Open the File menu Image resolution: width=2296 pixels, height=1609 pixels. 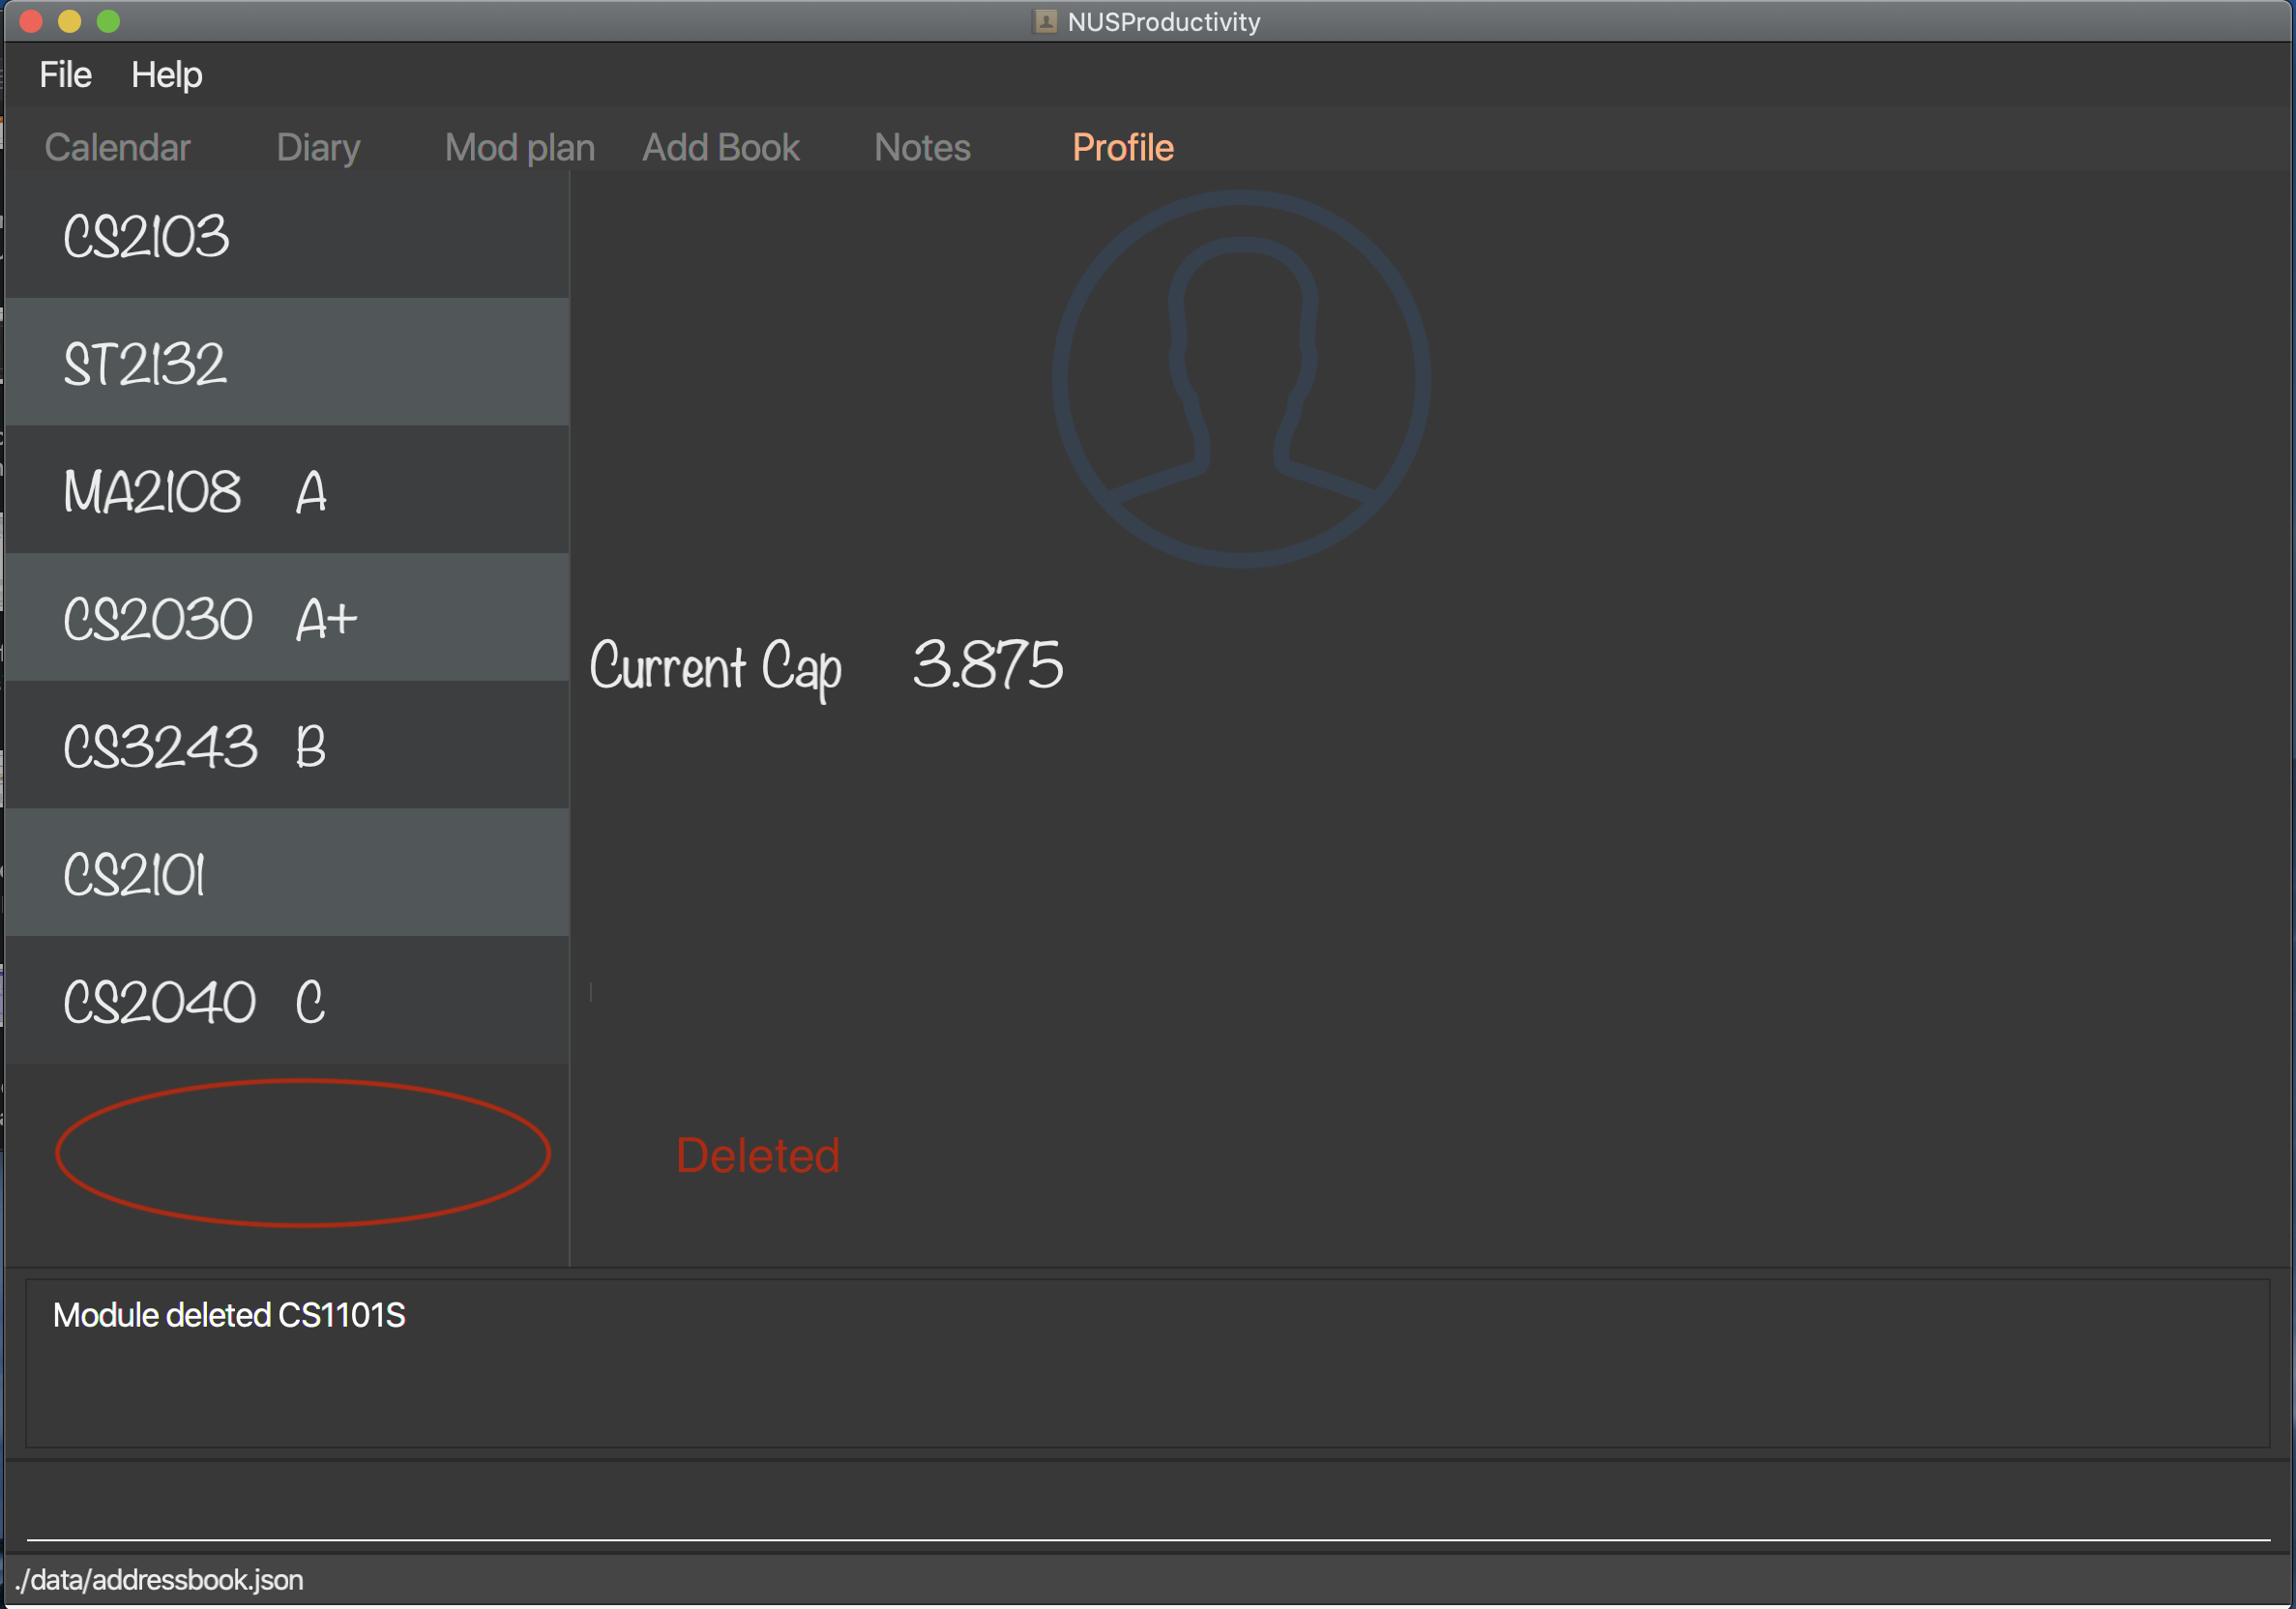[65, 75]
